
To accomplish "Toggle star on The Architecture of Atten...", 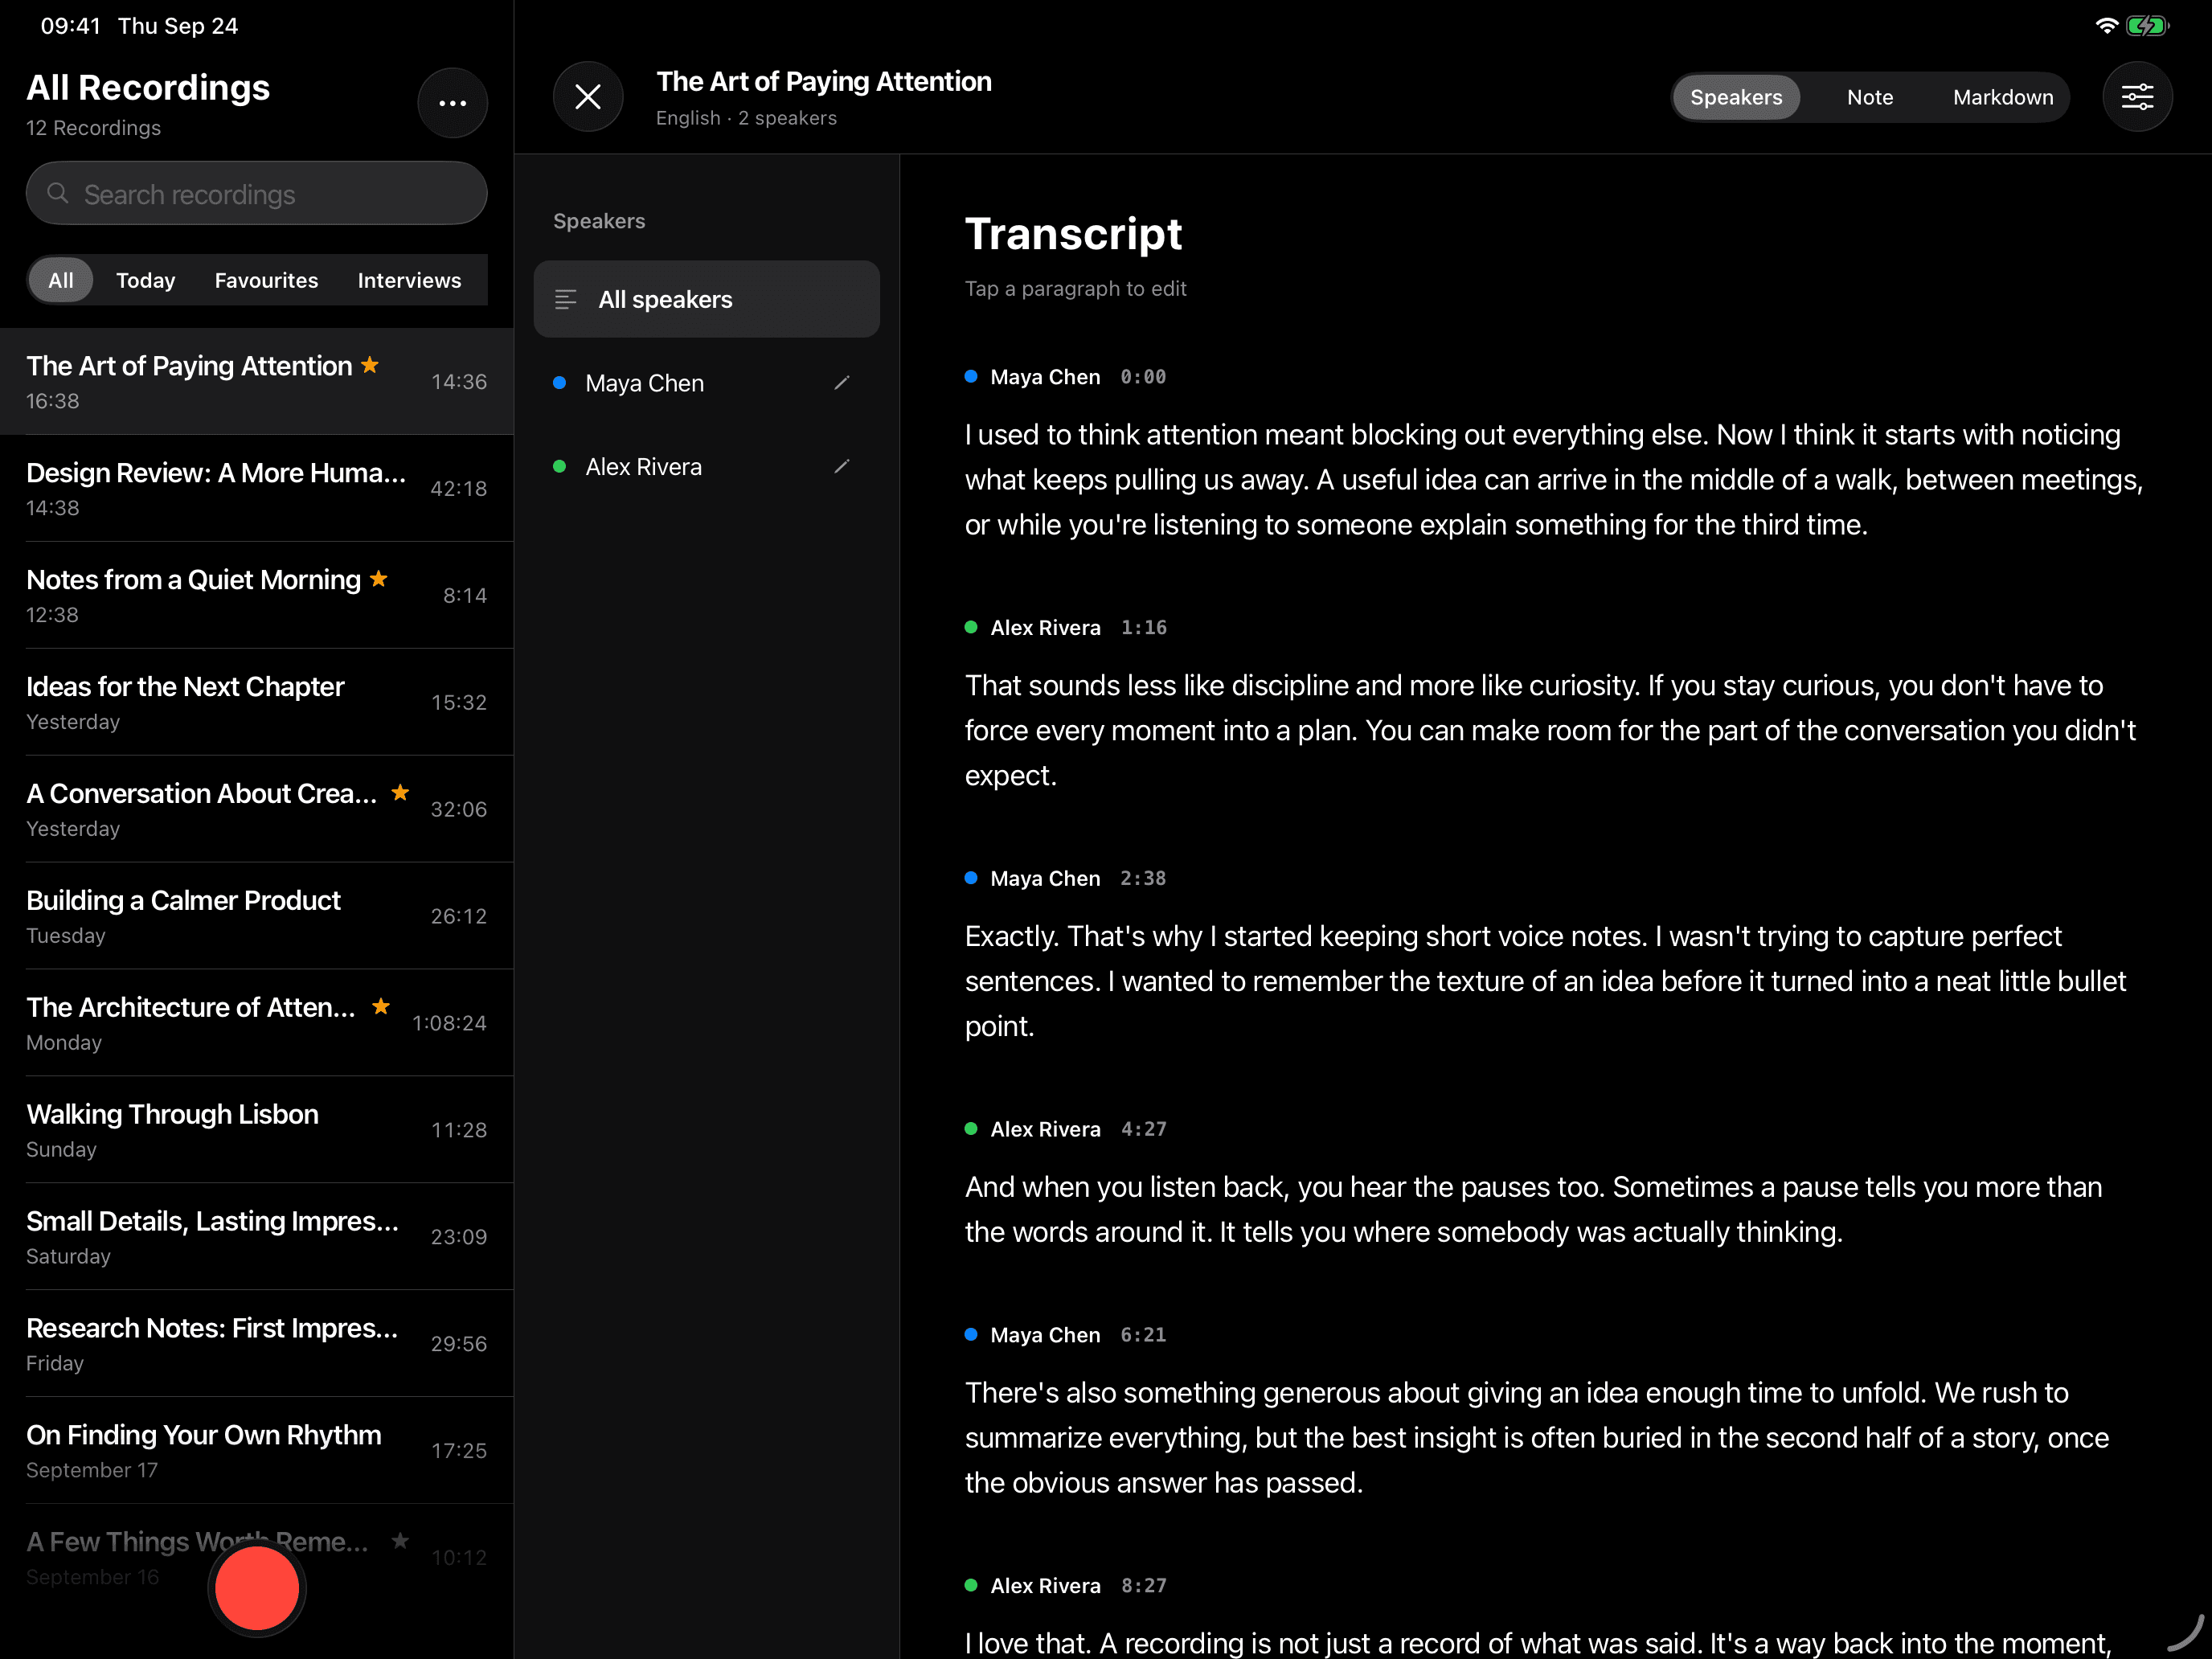I will [381, 1007].
